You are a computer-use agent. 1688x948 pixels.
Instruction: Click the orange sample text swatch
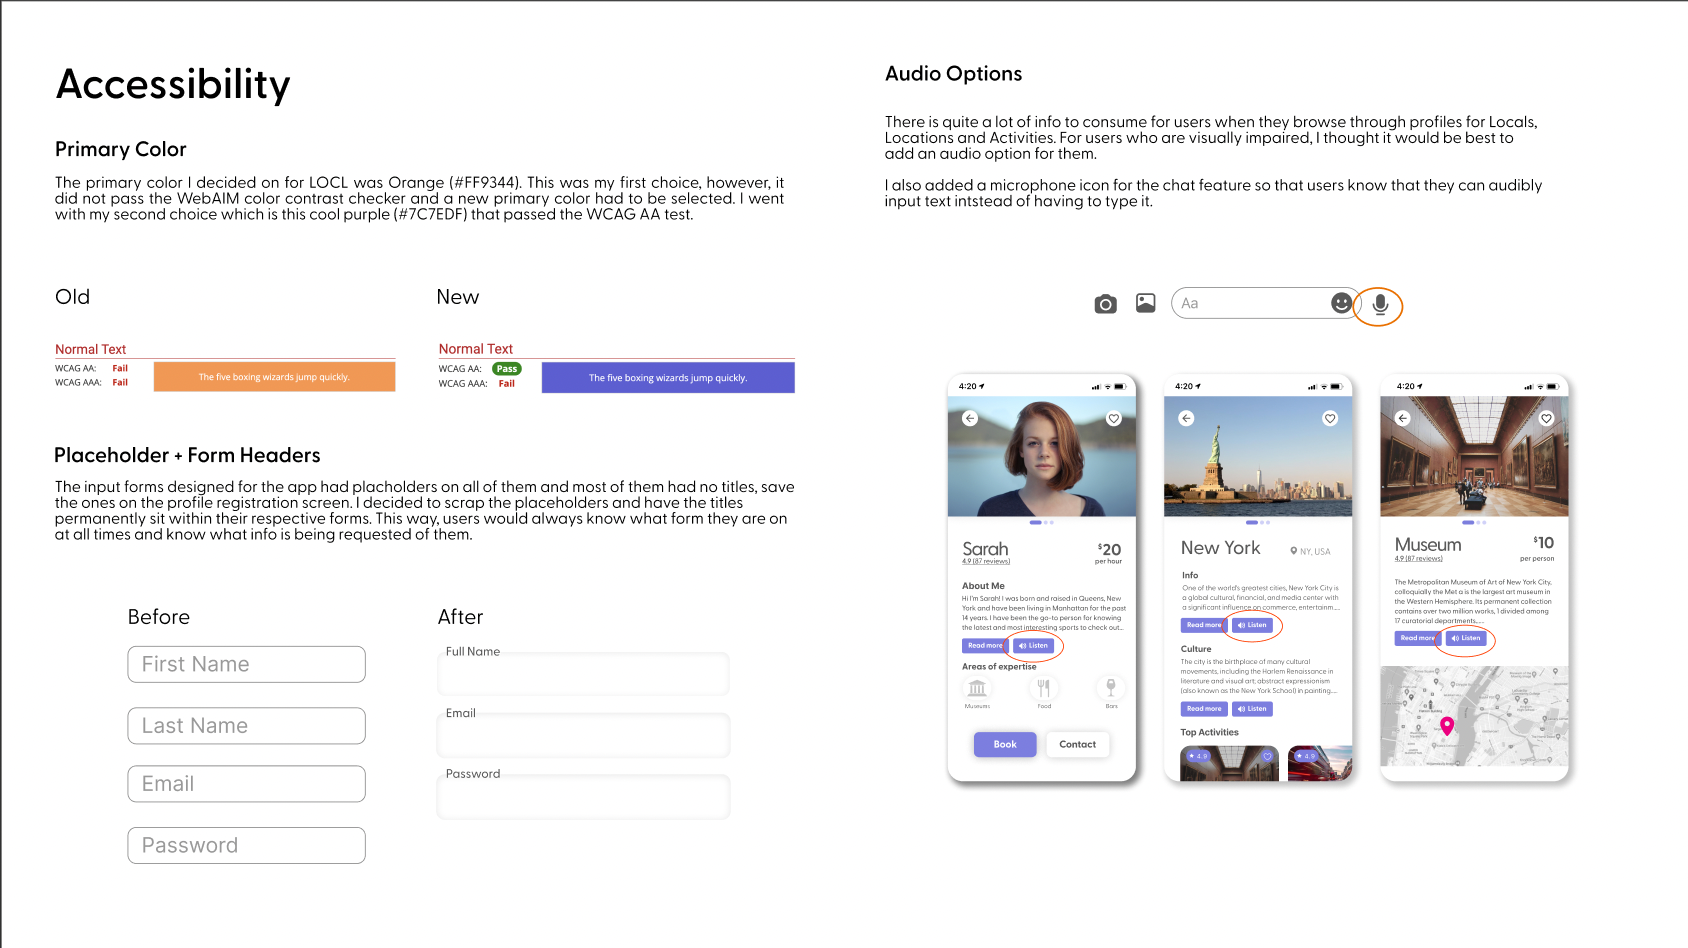(x=274, y=377)
